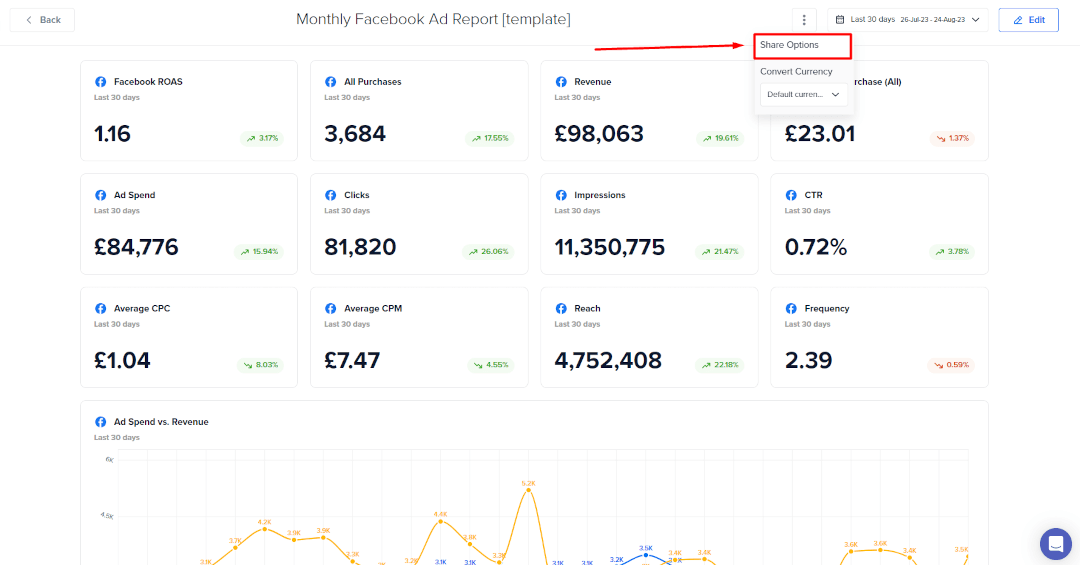Click the 4.55% change badge on Average CPM

pyautogui.click(x=491, y=365)
